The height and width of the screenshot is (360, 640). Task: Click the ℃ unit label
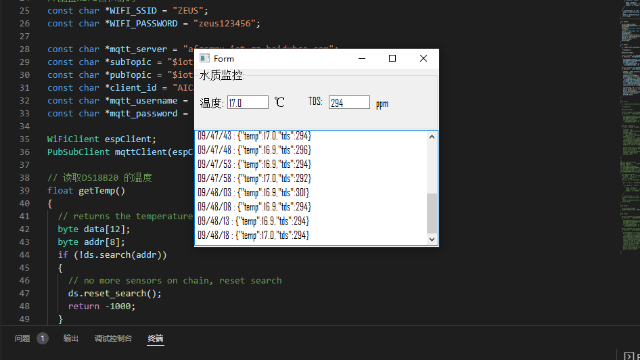pos(279,102)
